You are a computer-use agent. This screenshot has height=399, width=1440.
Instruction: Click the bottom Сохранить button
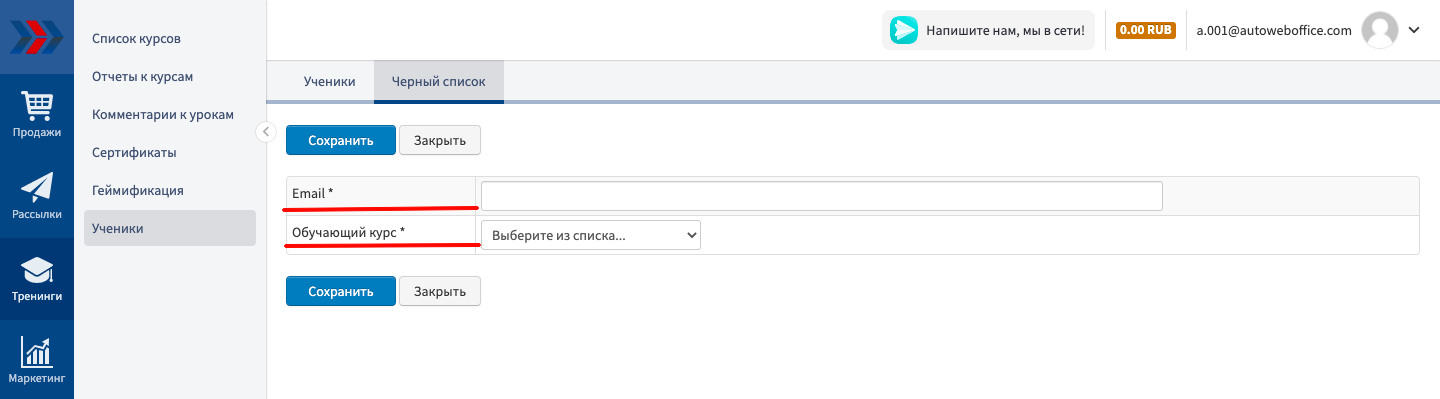(x=341, y=291)
